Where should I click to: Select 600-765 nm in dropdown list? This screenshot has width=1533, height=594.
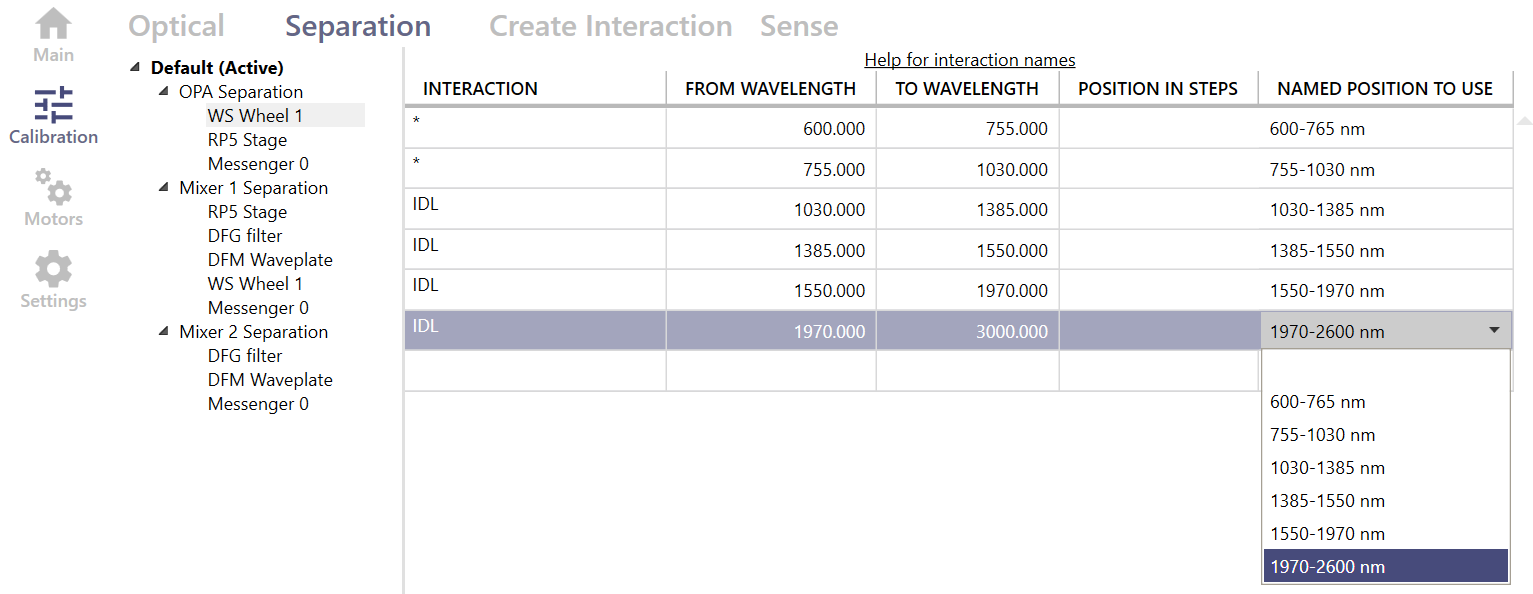click(1317, 402)
